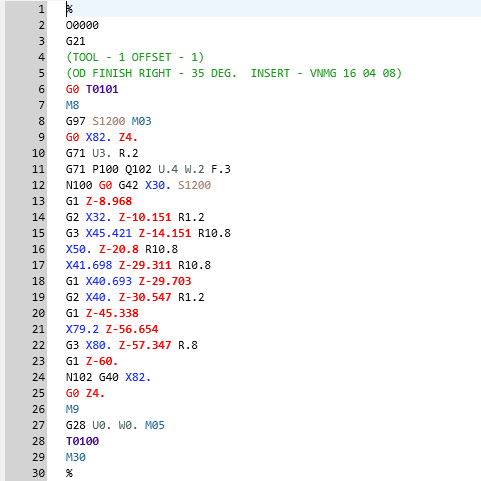Click the M9 coolant off code
This screenshot has width=481, height=481.
click(72, 409)
